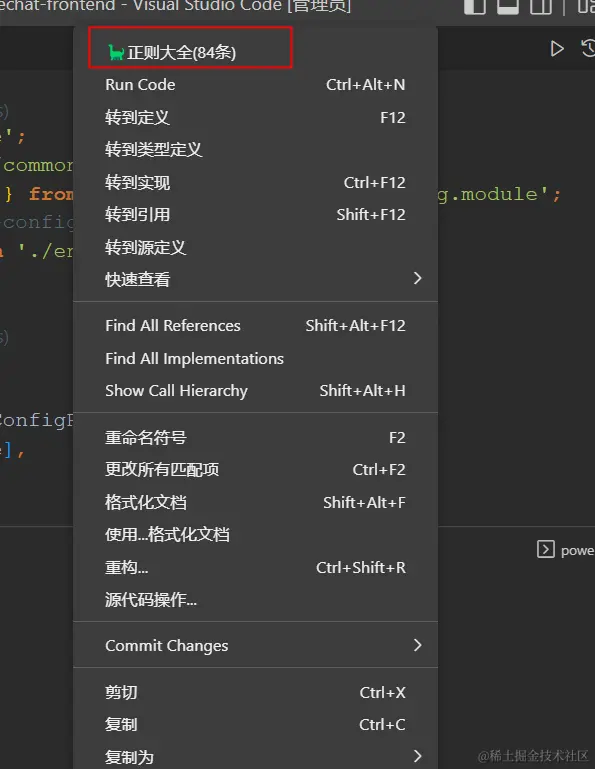The image size is (595, 769).
Task: Choose 格式化文档 menu item
Action: [x=255, y=502]
